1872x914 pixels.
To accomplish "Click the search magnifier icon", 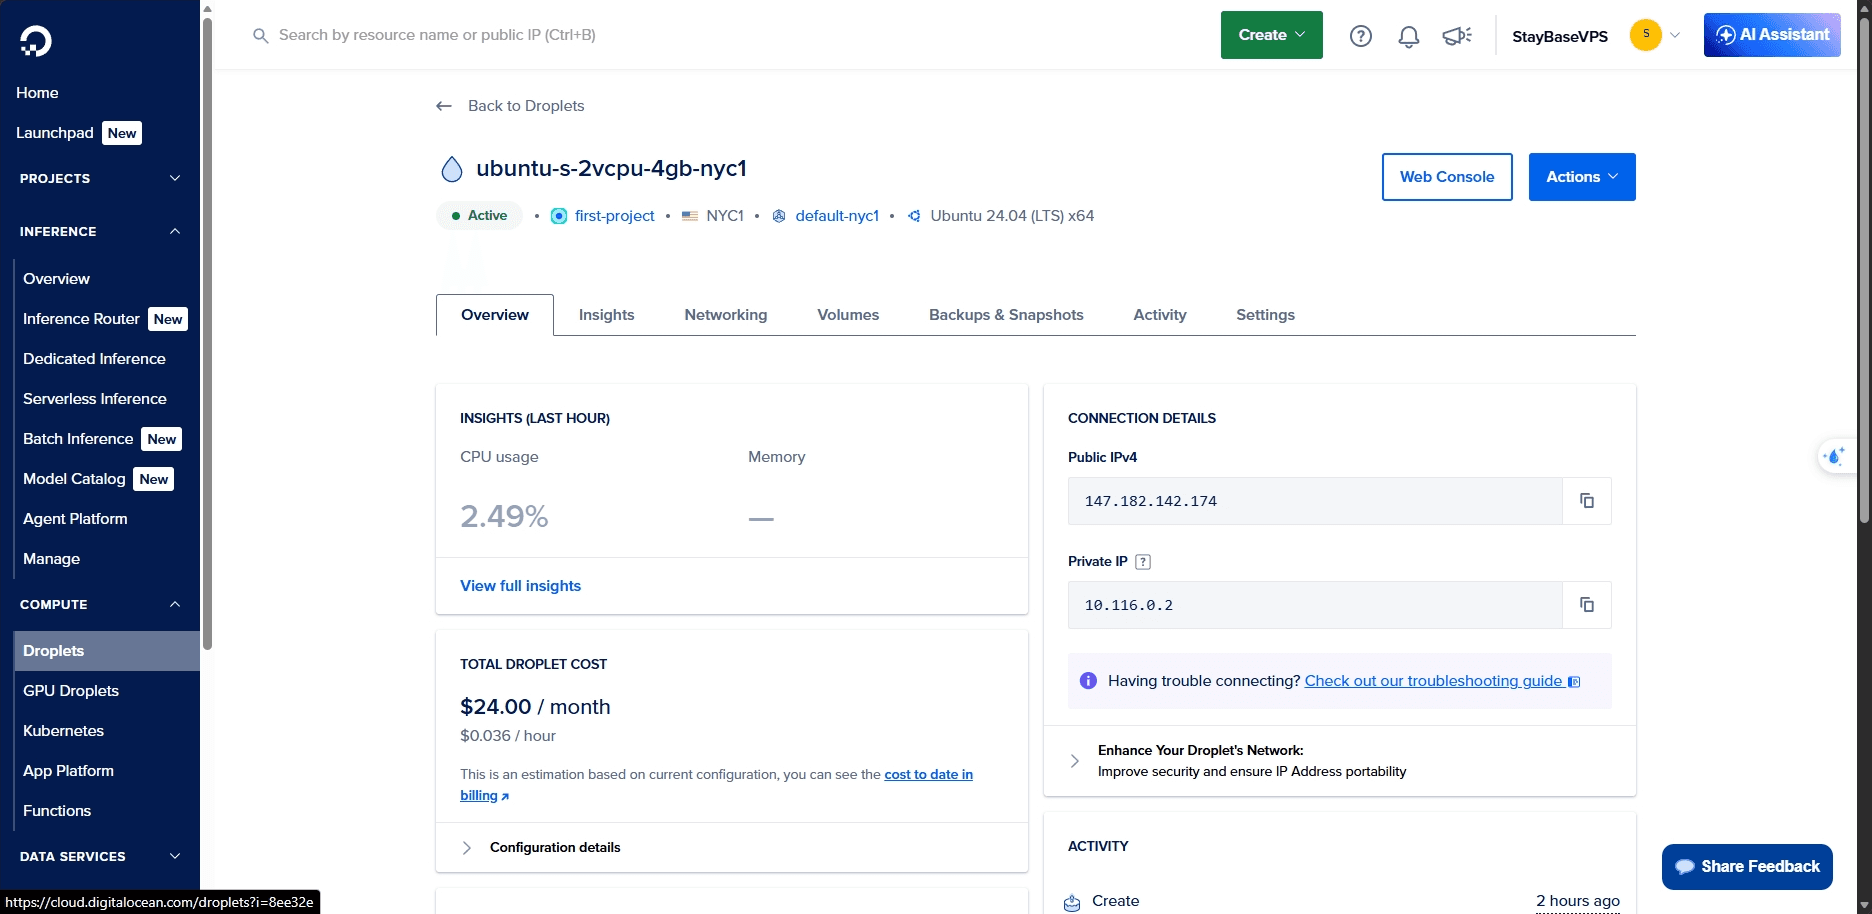I will pos(261,36).
